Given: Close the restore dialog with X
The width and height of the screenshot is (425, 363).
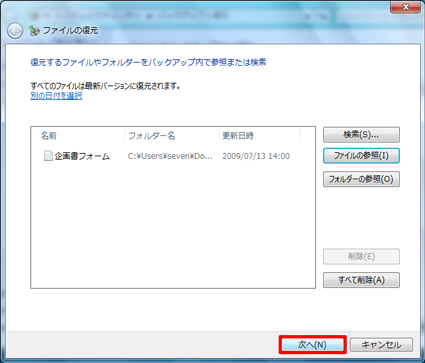Looking at the screenshot, I should (x=405, y=7).
